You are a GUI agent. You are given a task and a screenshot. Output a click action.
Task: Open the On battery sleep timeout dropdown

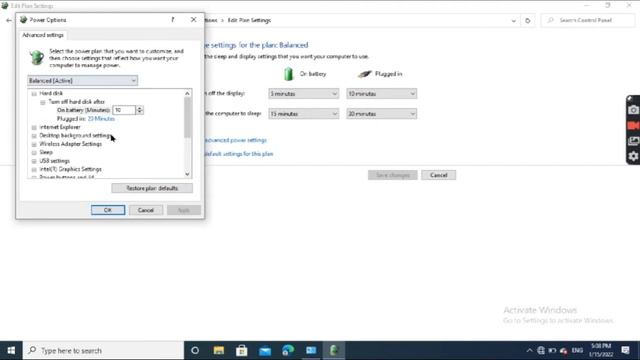[303, 114]
